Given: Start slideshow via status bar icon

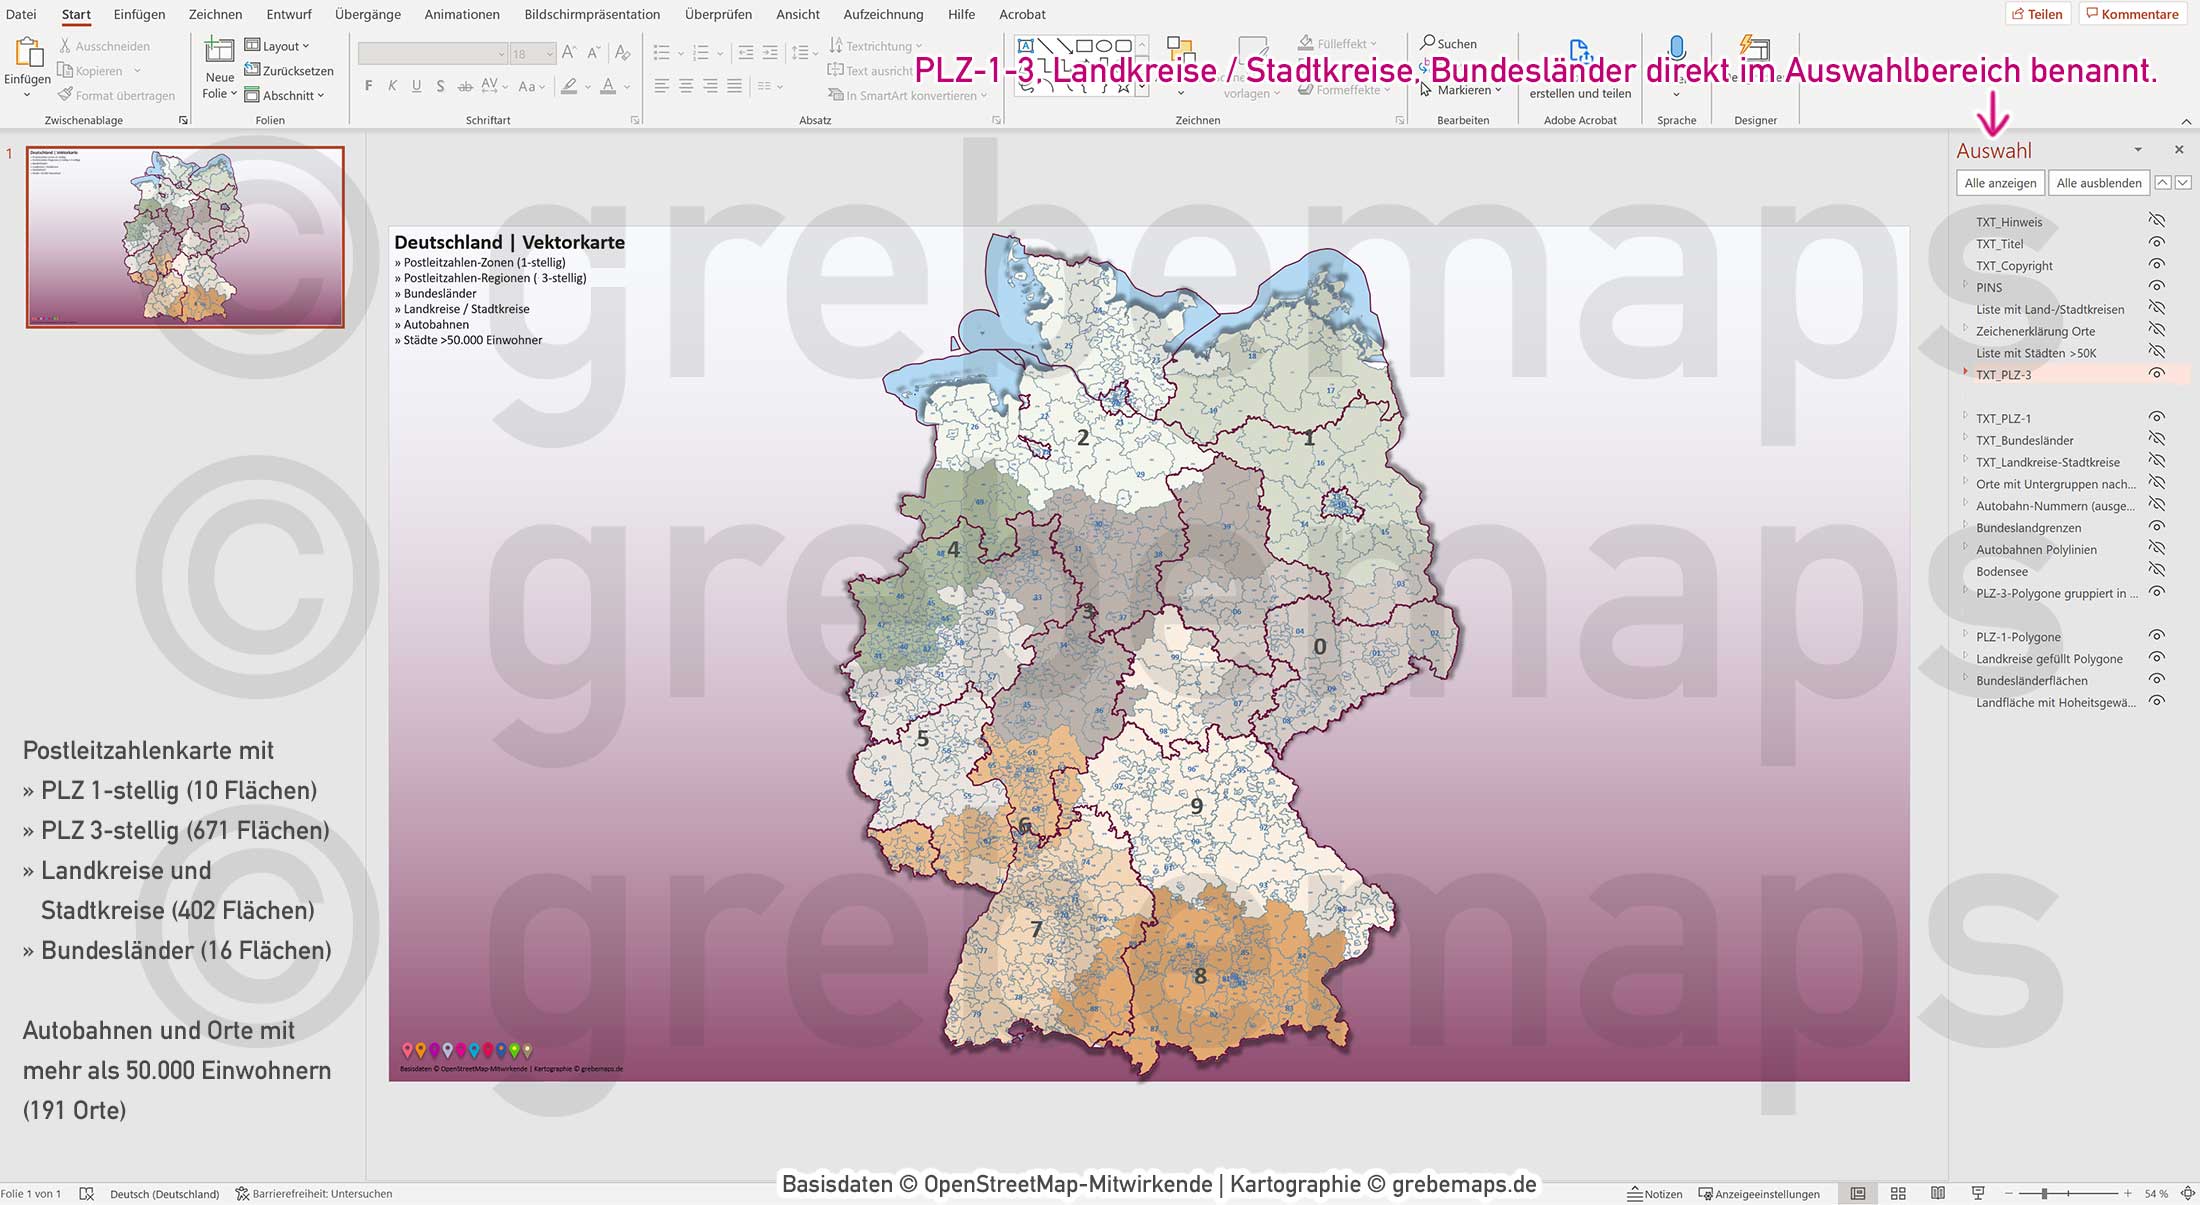Looking at the screenshot, I should [x=1978, y=1193].
